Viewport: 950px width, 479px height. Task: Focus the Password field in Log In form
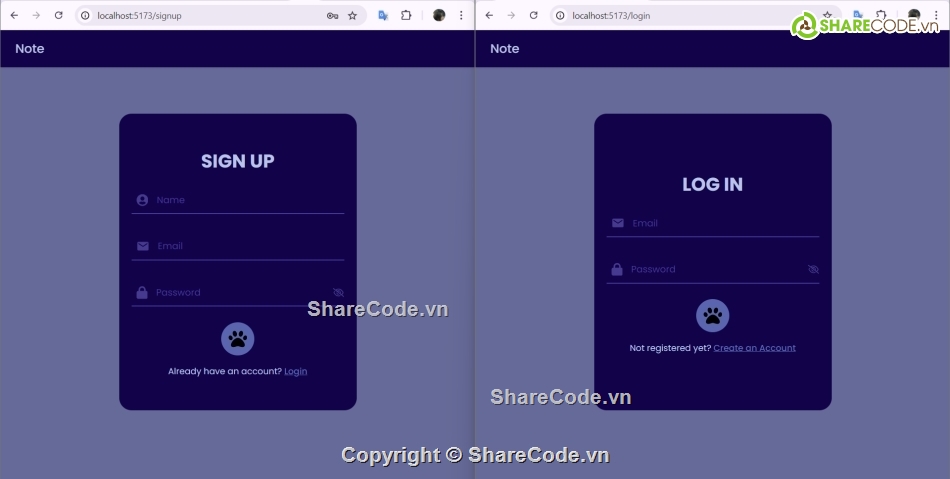click(712, 269)
